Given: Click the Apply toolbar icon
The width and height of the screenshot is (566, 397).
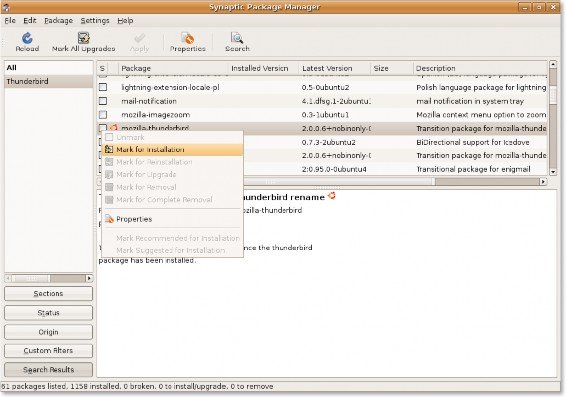Looking at the screenshot, I should coord(139,38).
